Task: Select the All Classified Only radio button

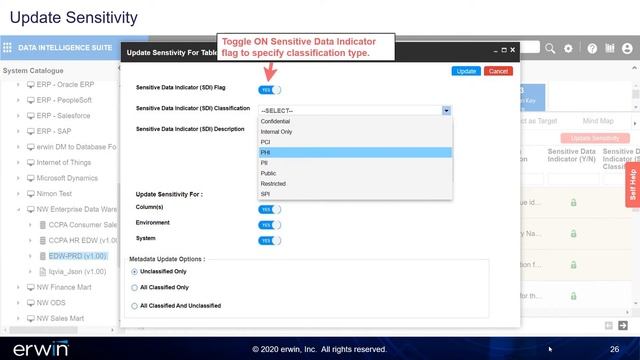Action: coord(134,288)
